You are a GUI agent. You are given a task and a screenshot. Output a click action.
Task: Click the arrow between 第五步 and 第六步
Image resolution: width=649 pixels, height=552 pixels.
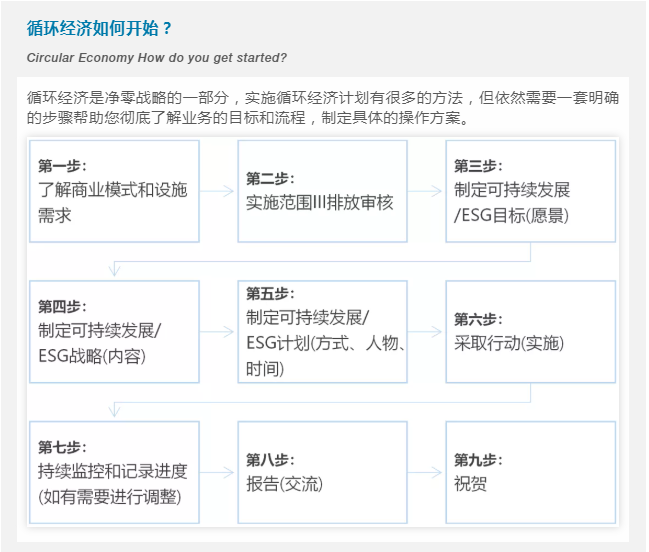pyautogui.click(x=426, y=332)
